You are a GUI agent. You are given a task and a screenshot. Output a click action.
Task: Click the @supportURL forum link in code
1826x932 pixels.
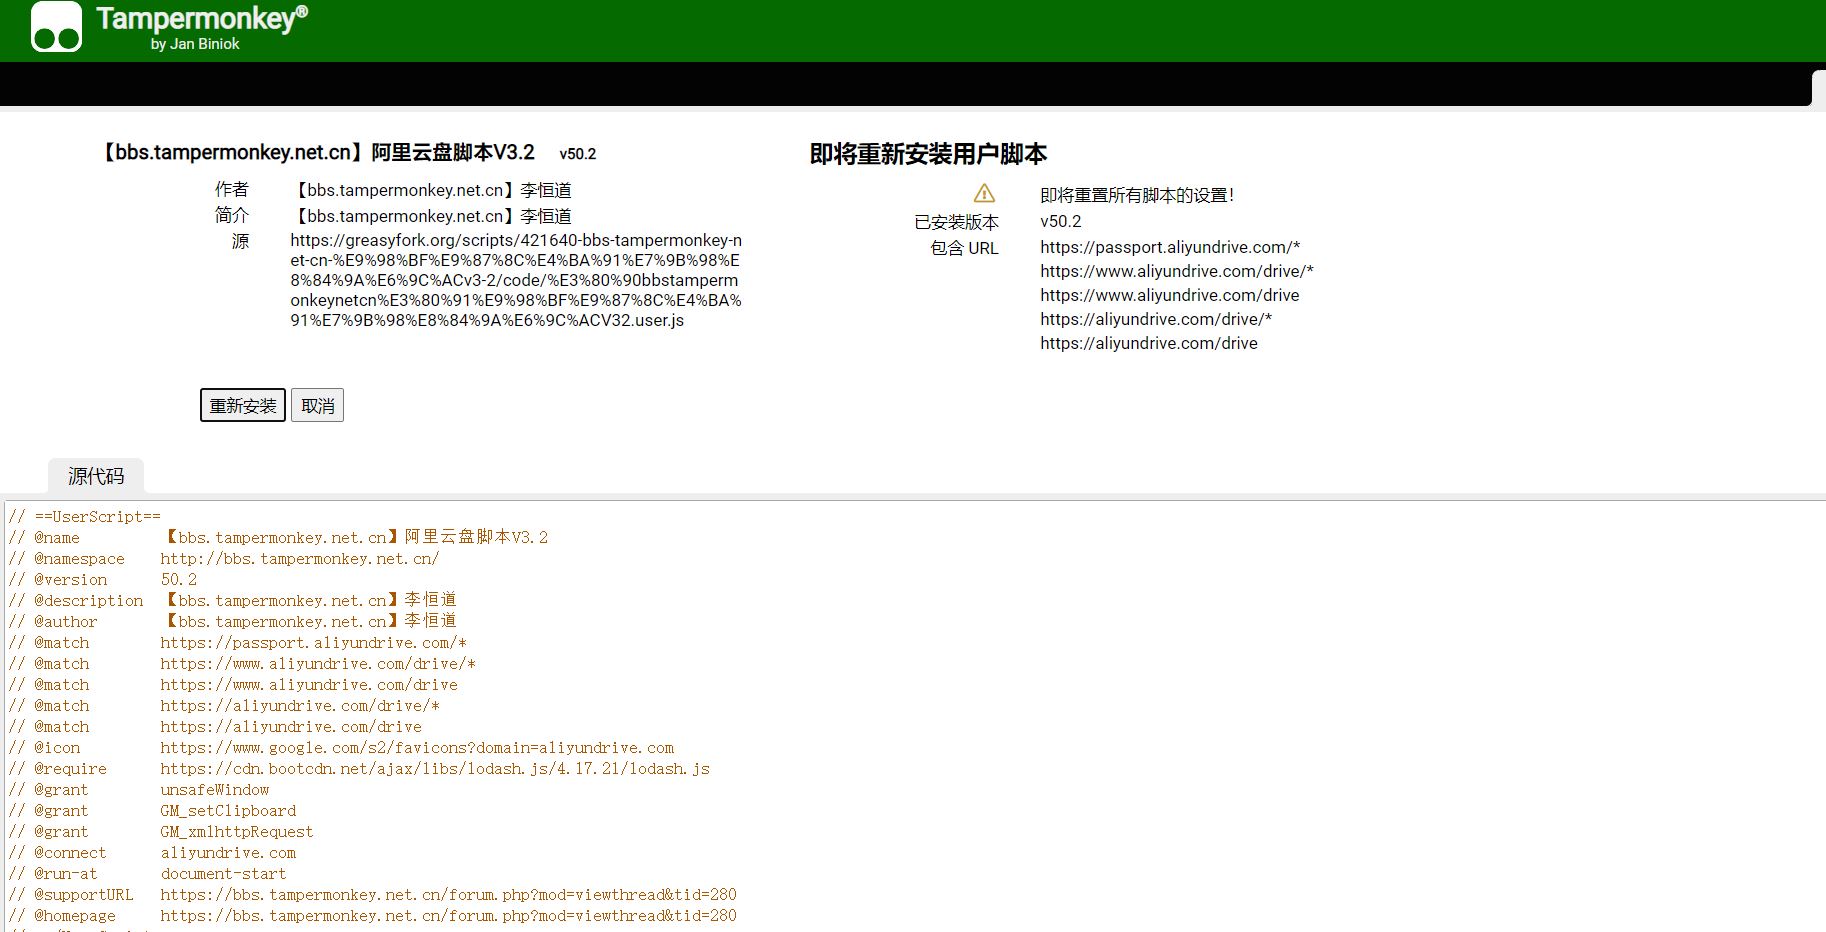point(447,895)
